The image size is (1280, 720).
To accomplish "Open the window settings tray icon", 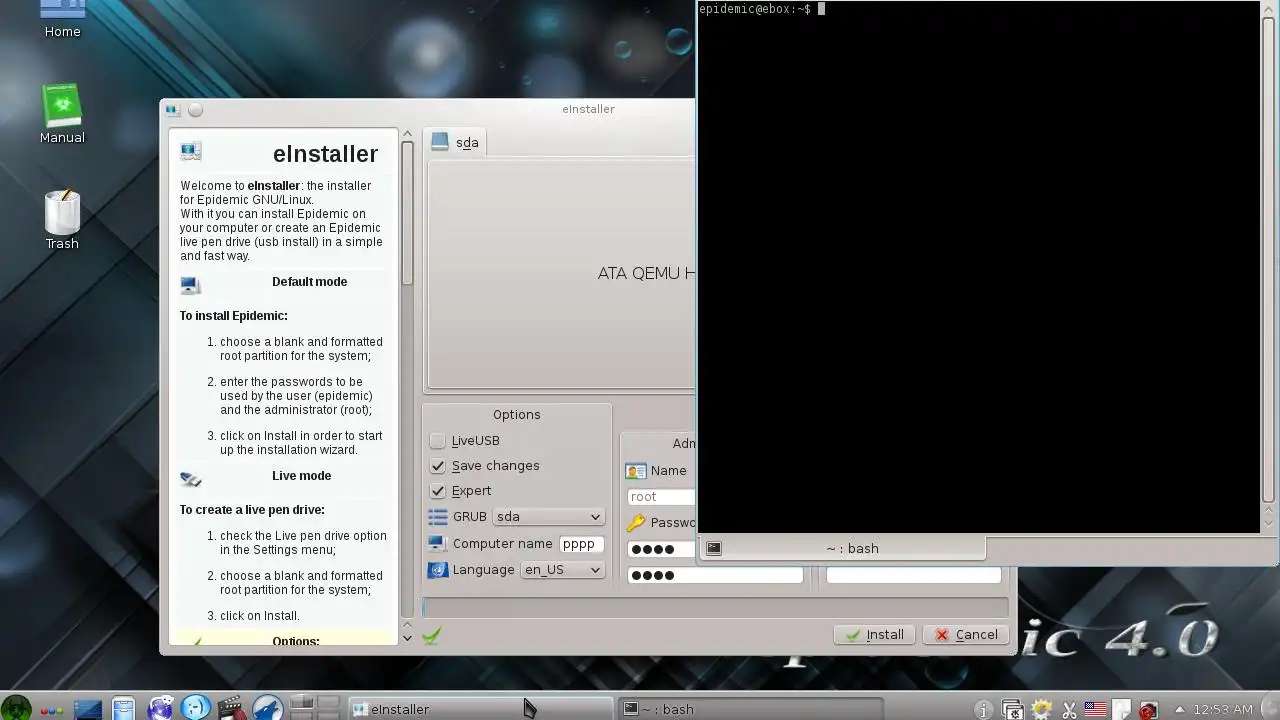I will click(x=1012, y=709).
